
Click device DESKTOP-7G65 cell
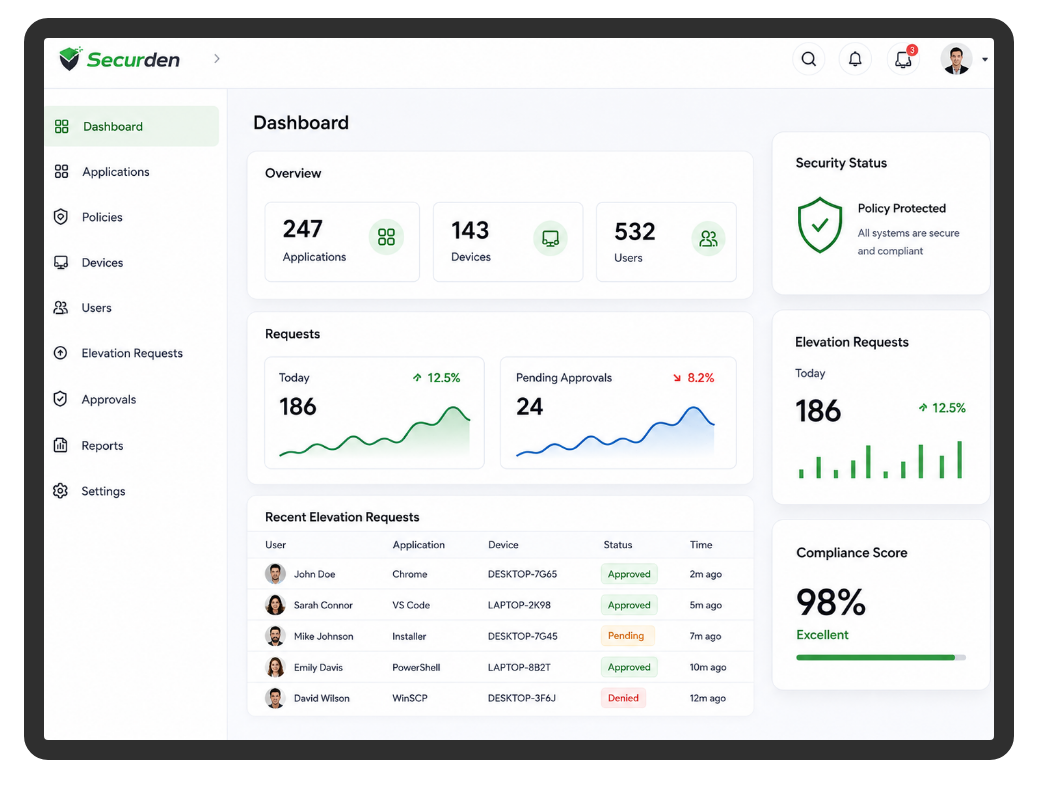pos(522,574)
